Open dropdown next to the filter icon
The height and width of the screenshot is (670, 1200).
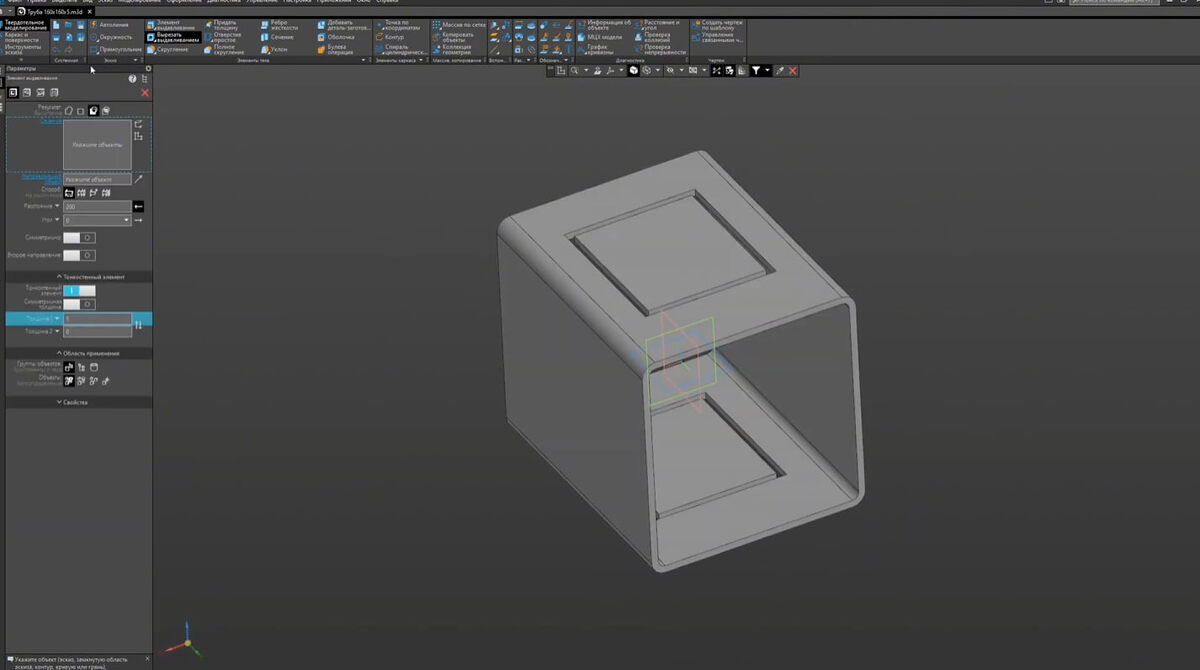coord(767,71)
